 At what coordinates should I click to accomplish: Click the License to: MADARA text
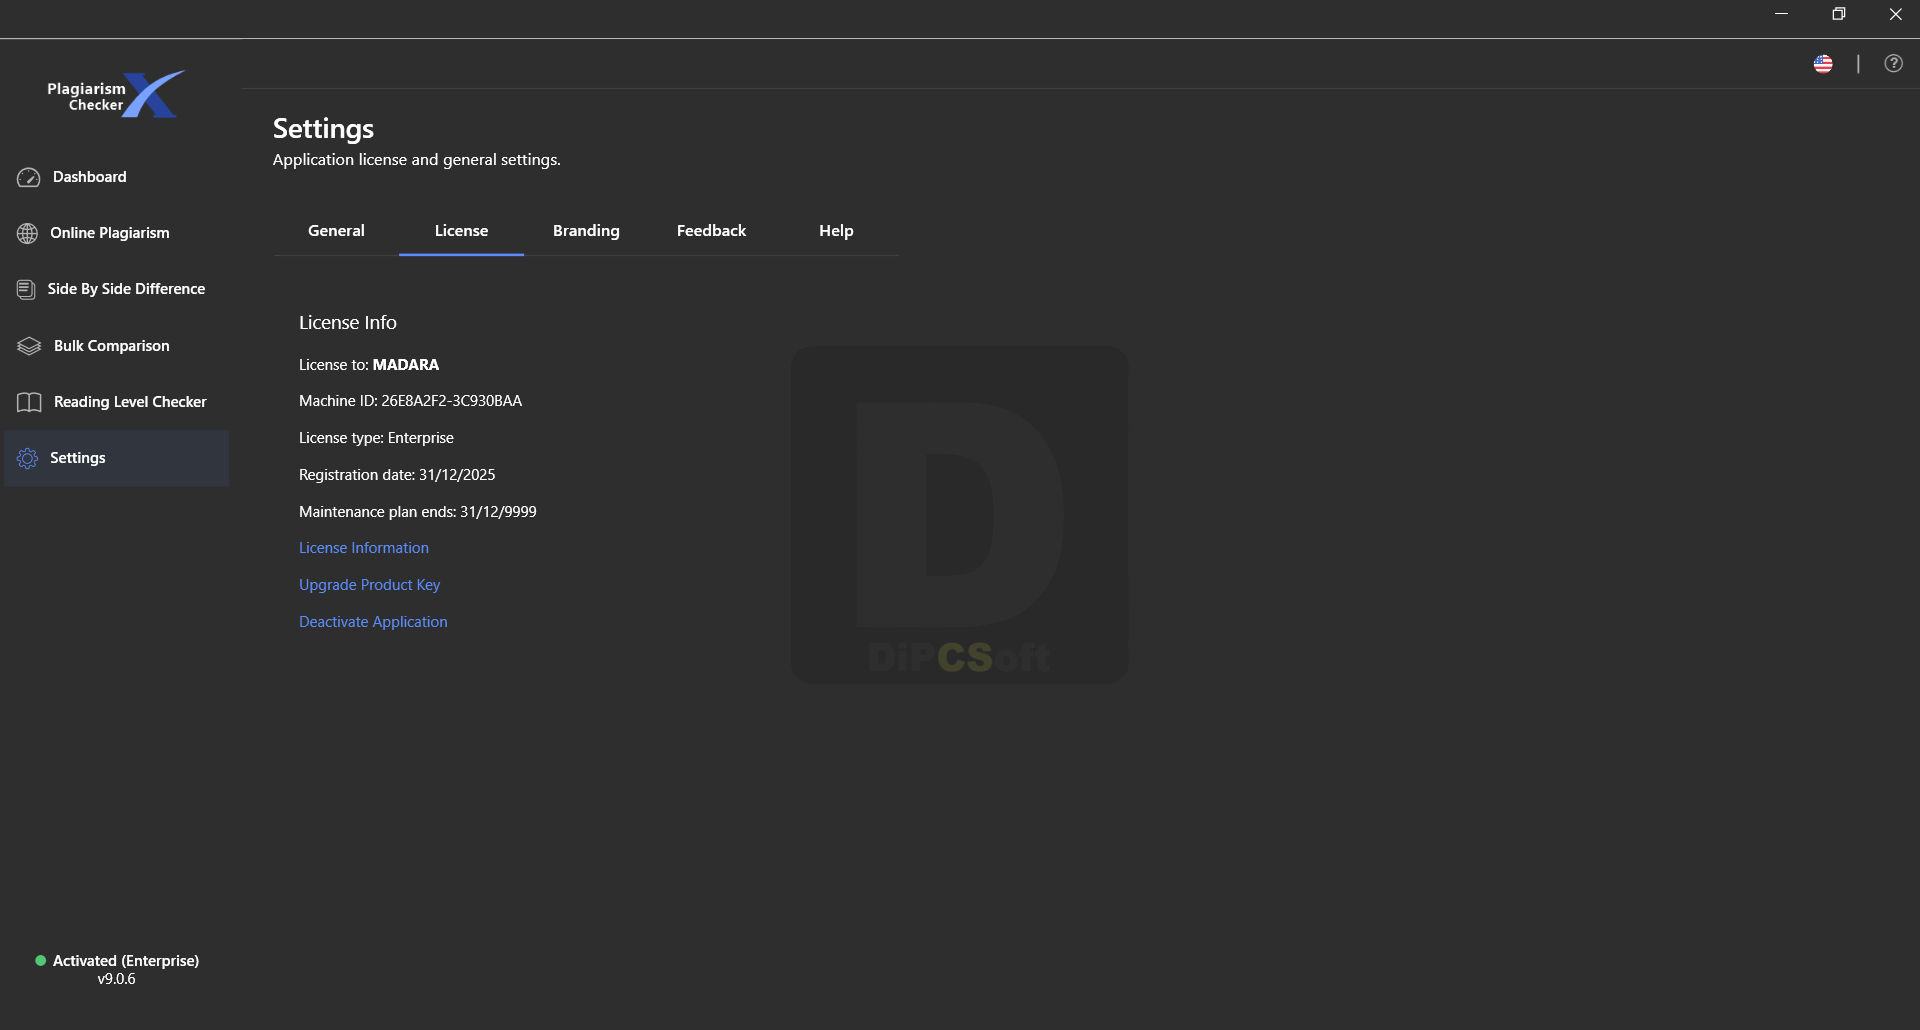(x=369, y=365)
